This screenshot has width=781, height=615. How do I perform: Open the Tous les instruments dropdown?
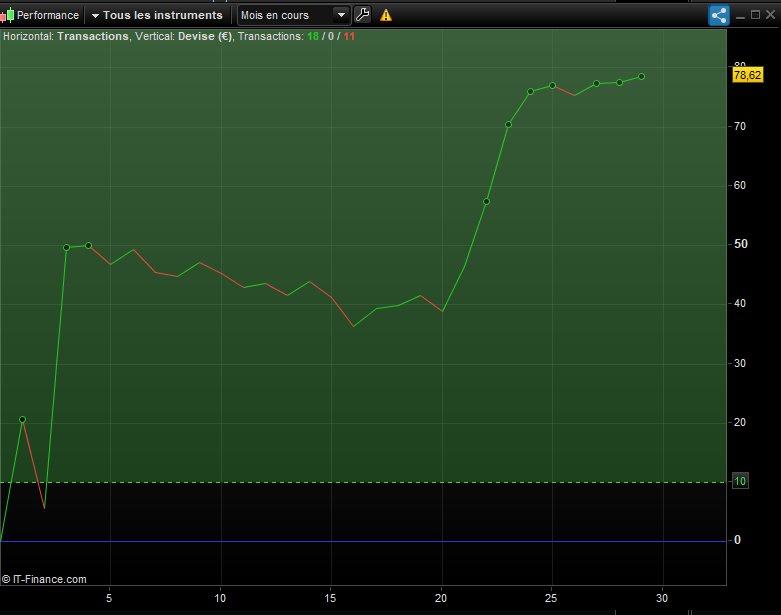click(162, 15)
